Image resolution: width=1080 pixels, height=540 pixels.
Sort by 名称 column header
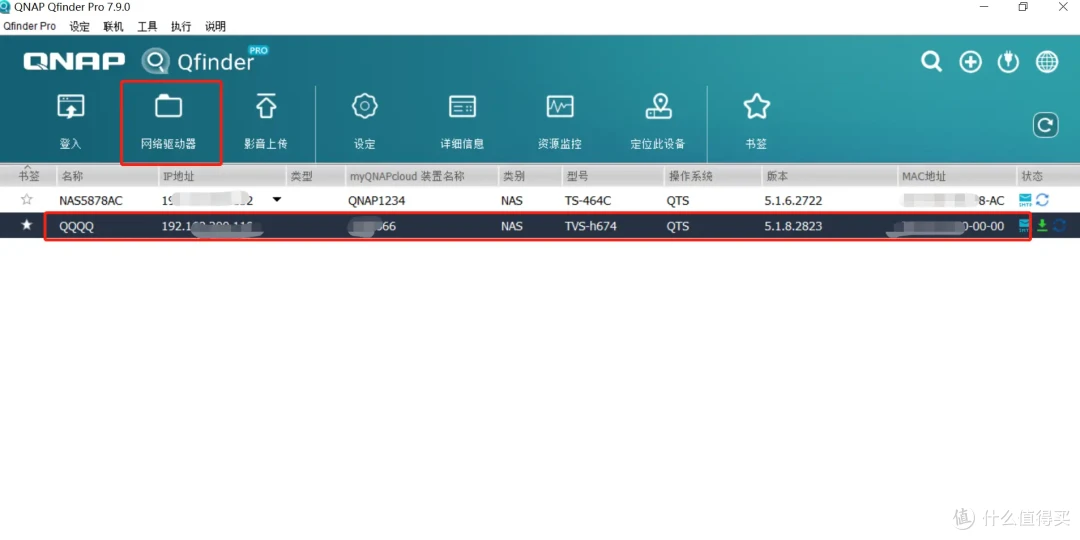click(107, 176)
